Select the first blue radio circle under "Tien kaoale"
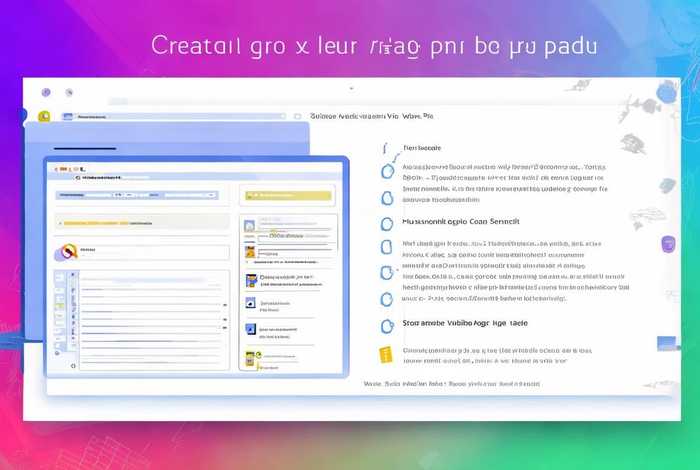Image resolution: width=700 pixels, height=470 pixels. 387,171
